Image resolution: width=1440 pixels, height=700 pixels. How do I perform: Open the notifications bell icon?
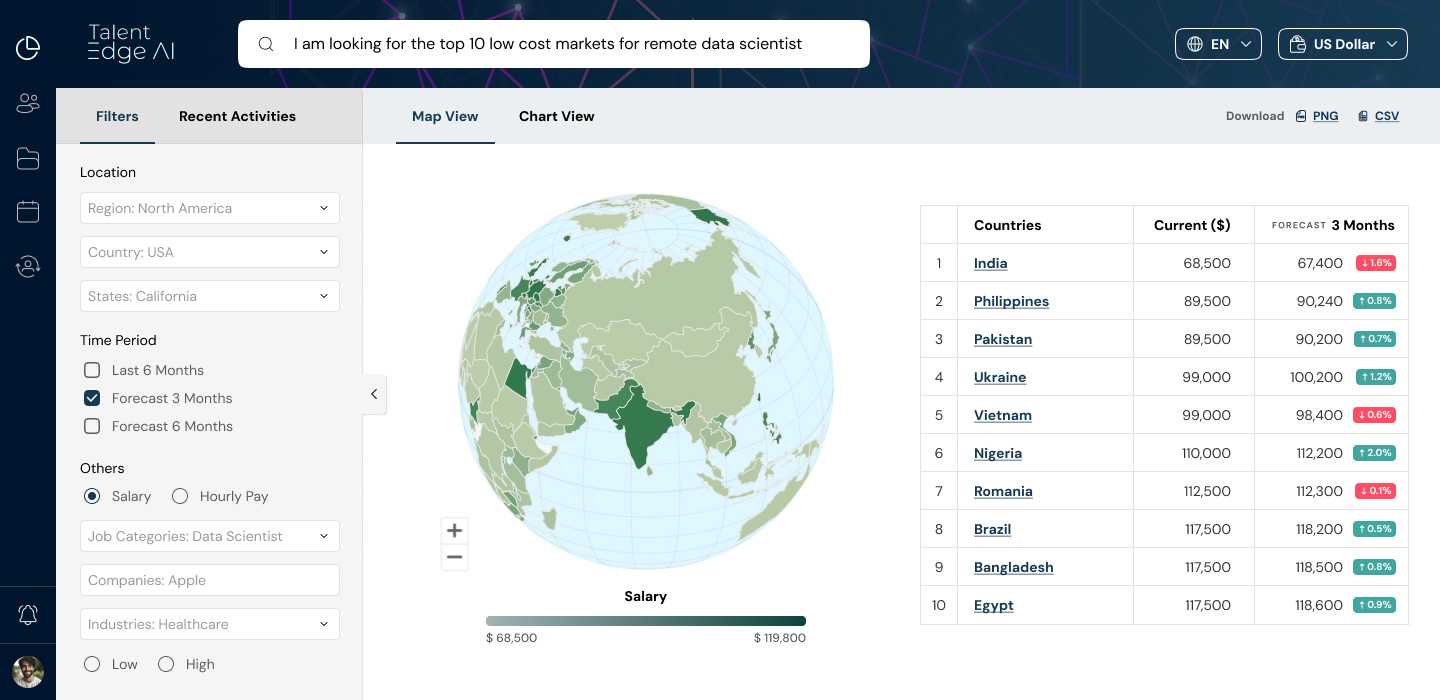(x=28, y=615)
